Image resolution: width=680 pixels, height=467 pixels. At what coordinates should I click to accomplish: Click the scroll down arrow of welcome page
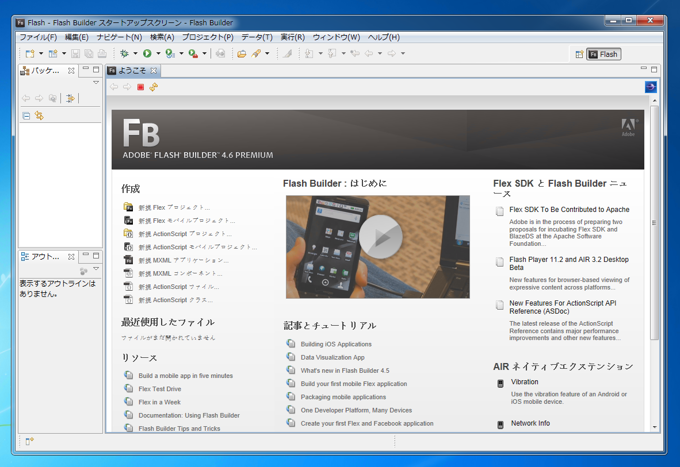[654, 428]
